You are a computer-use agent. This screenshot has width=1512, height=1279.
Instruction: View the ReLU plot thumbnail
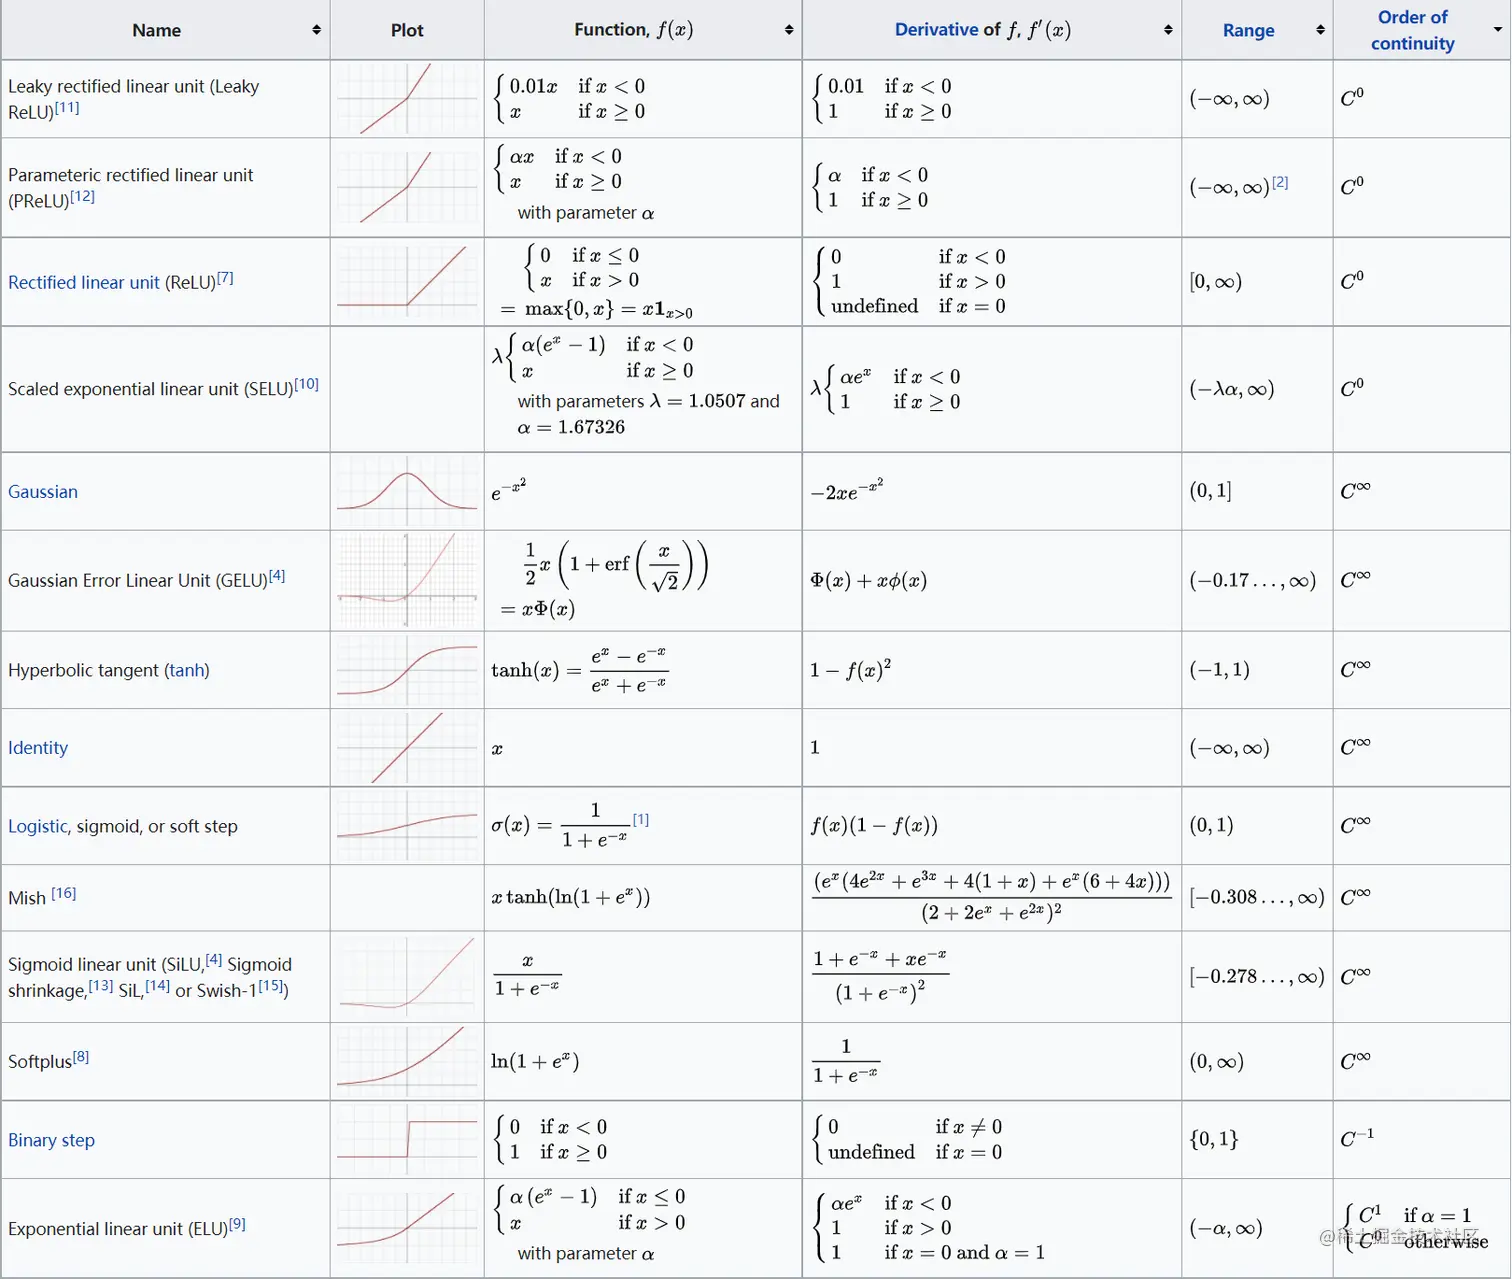(x=407, y=281)
